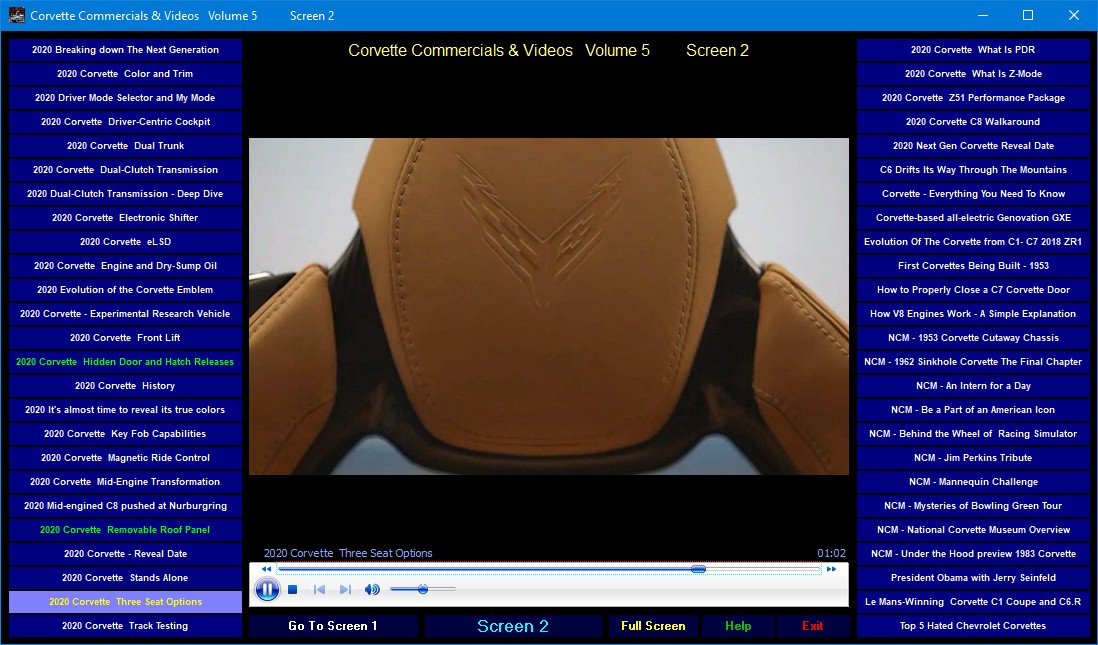The image size is (1098, 645).
Task: Open Top 5 Hated Chevrolet Corvettes
Action: pyautogui.click(x=973, y=626)
